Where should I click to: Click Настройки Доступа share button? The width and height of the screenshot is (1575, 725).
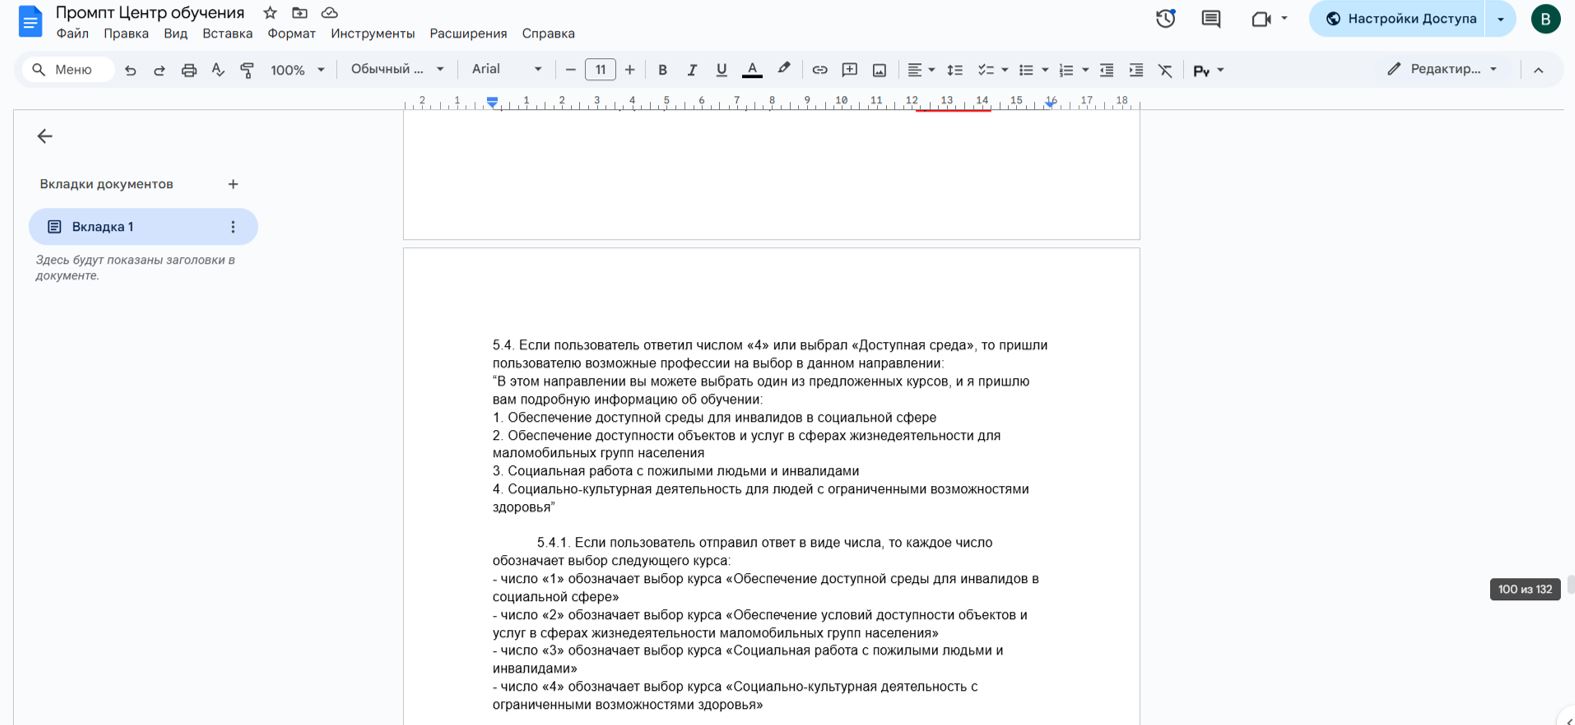tap(1398, 19)
